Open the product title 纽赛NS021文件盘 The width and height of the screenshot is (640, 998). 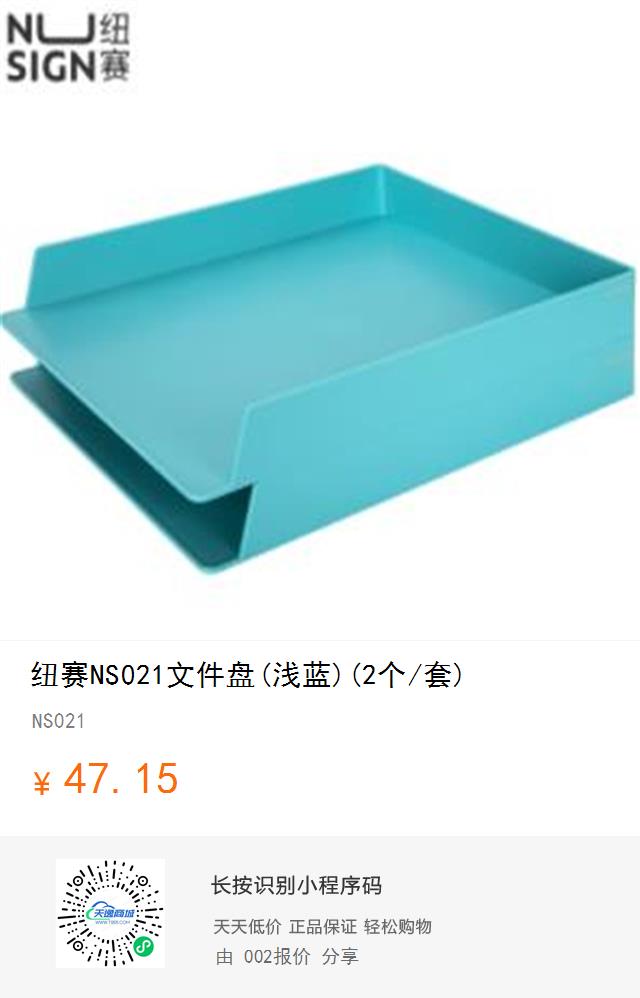[x=247, y=675]
